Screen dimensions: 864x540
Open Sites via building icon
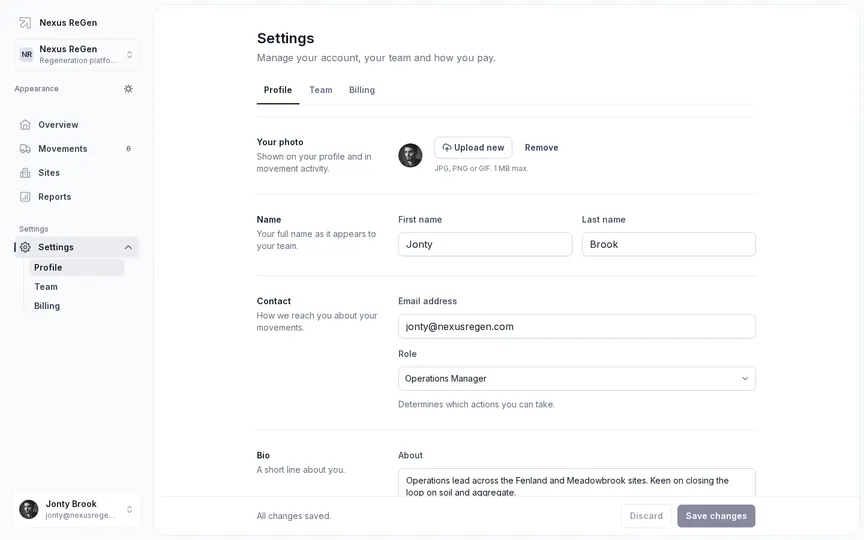(x=25, y=172)
